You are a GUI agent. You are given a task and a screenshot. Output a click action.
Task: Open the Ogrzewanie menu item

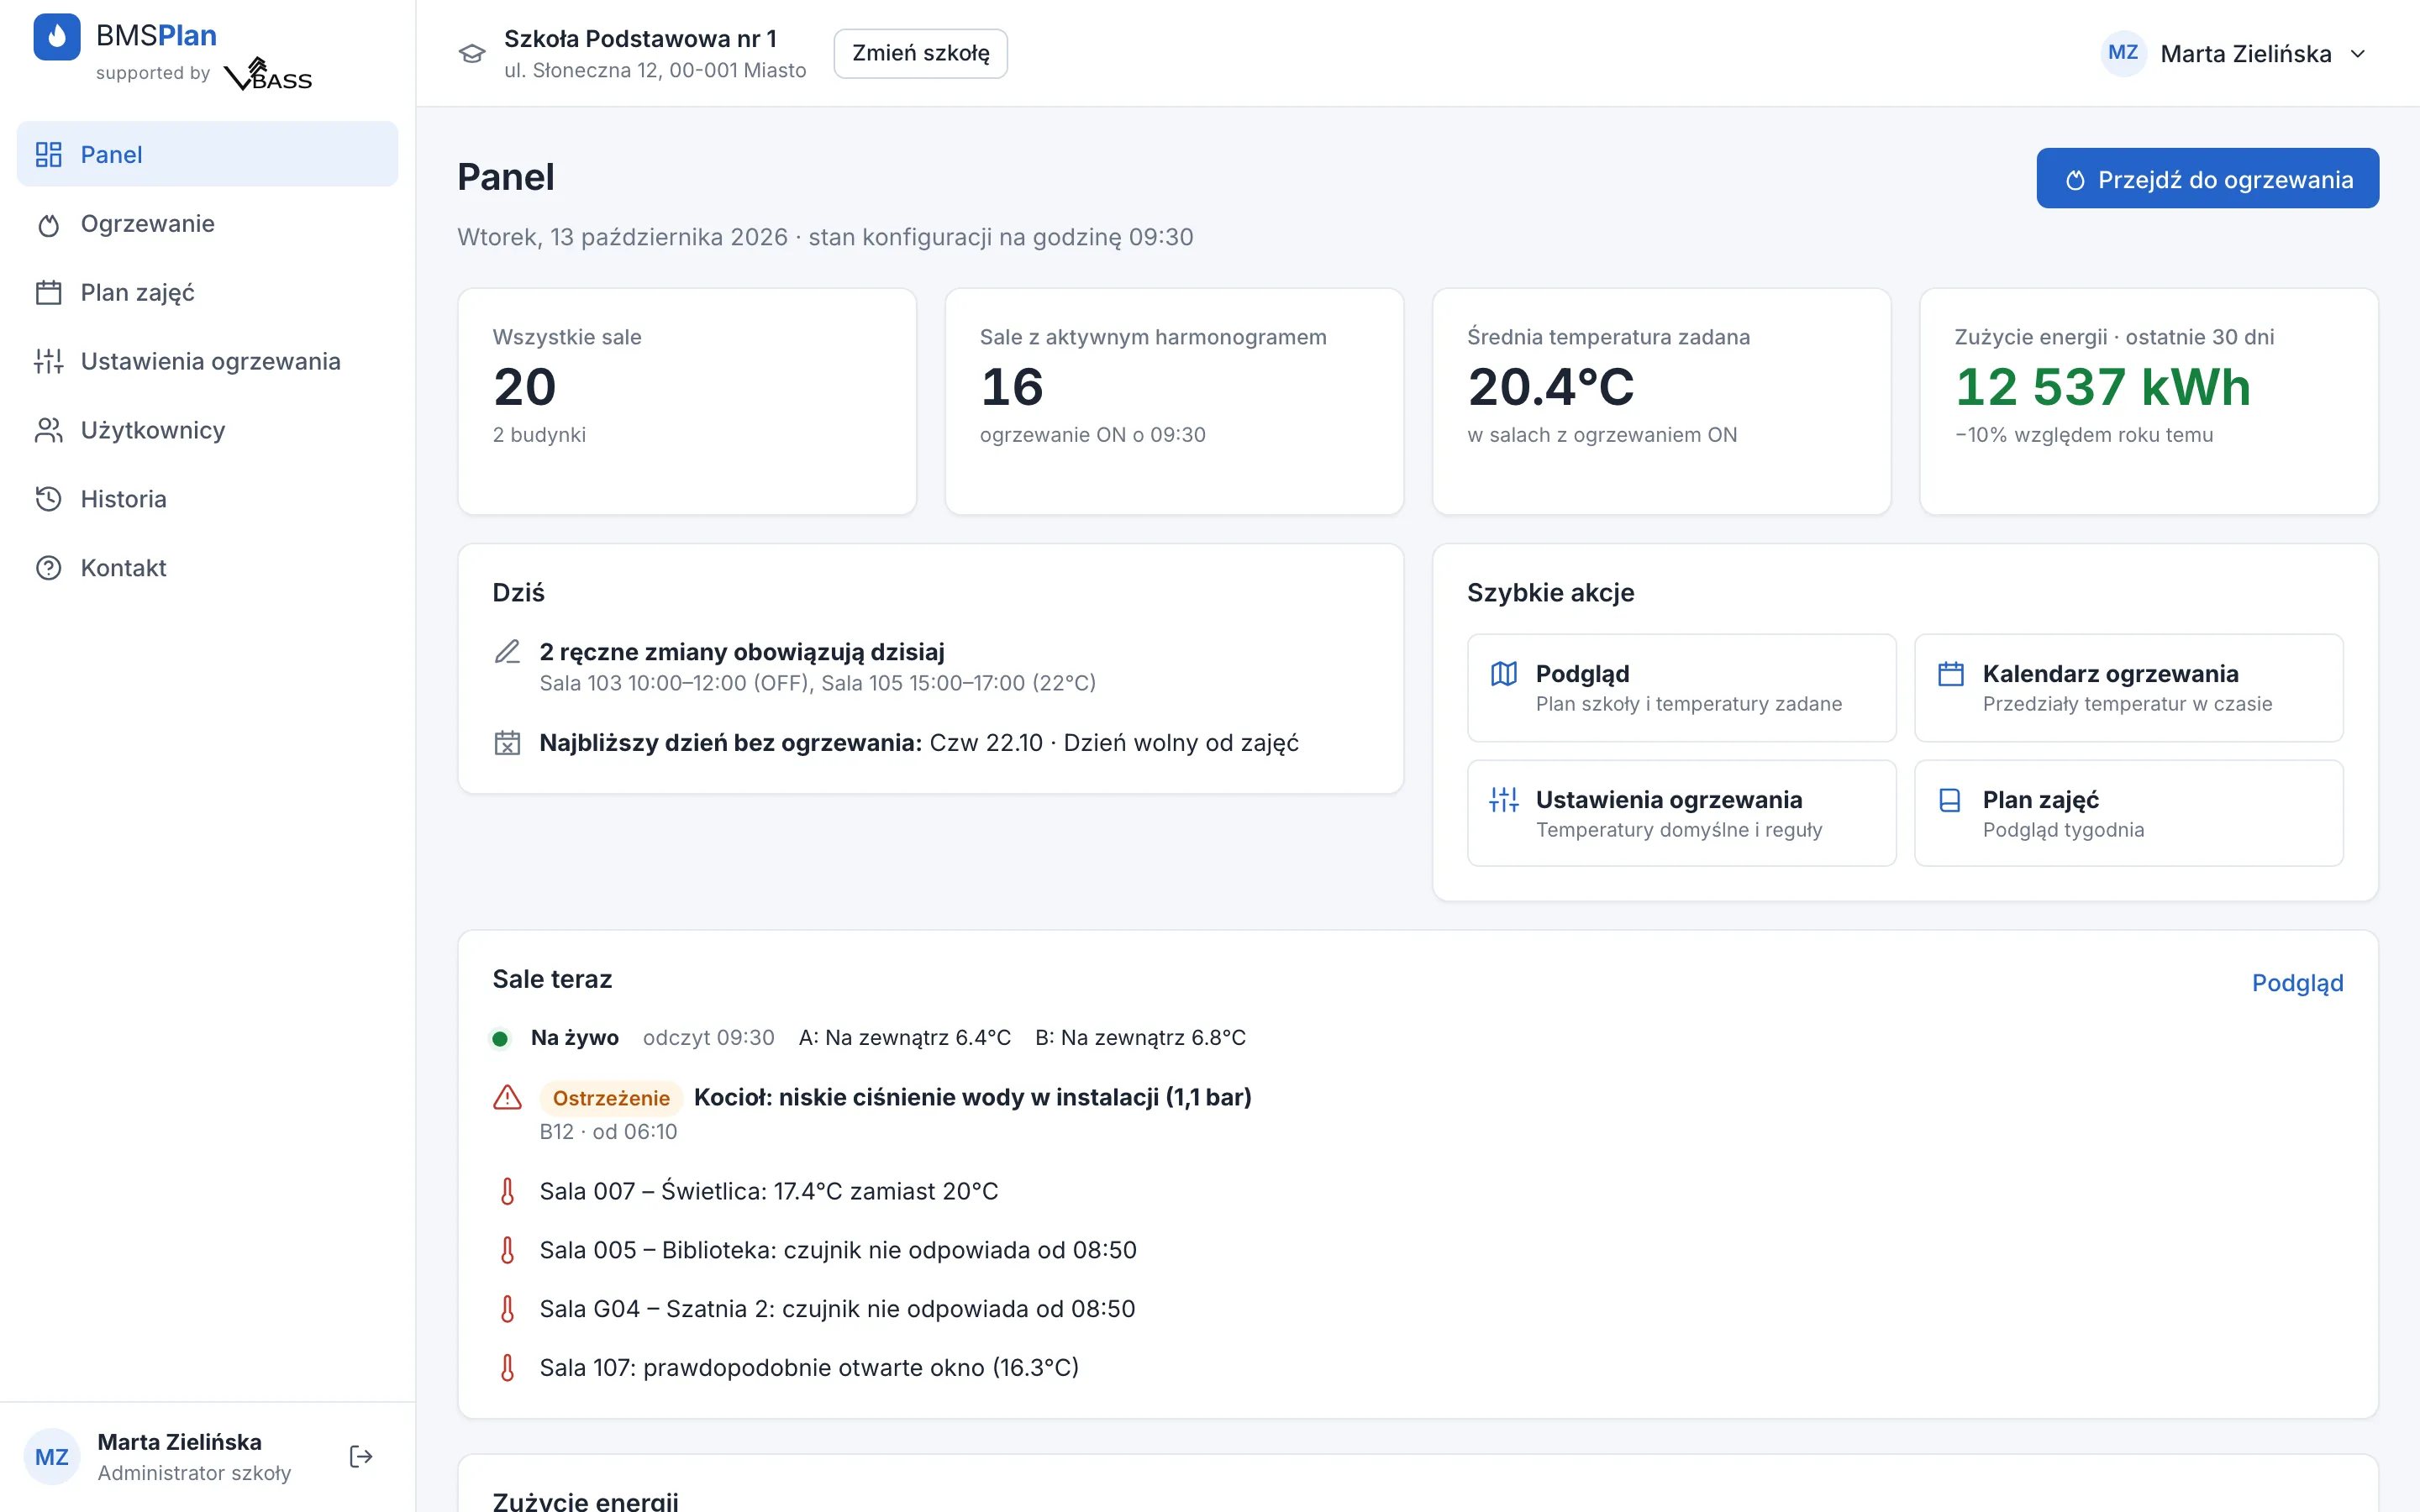[x=208, y=224]
